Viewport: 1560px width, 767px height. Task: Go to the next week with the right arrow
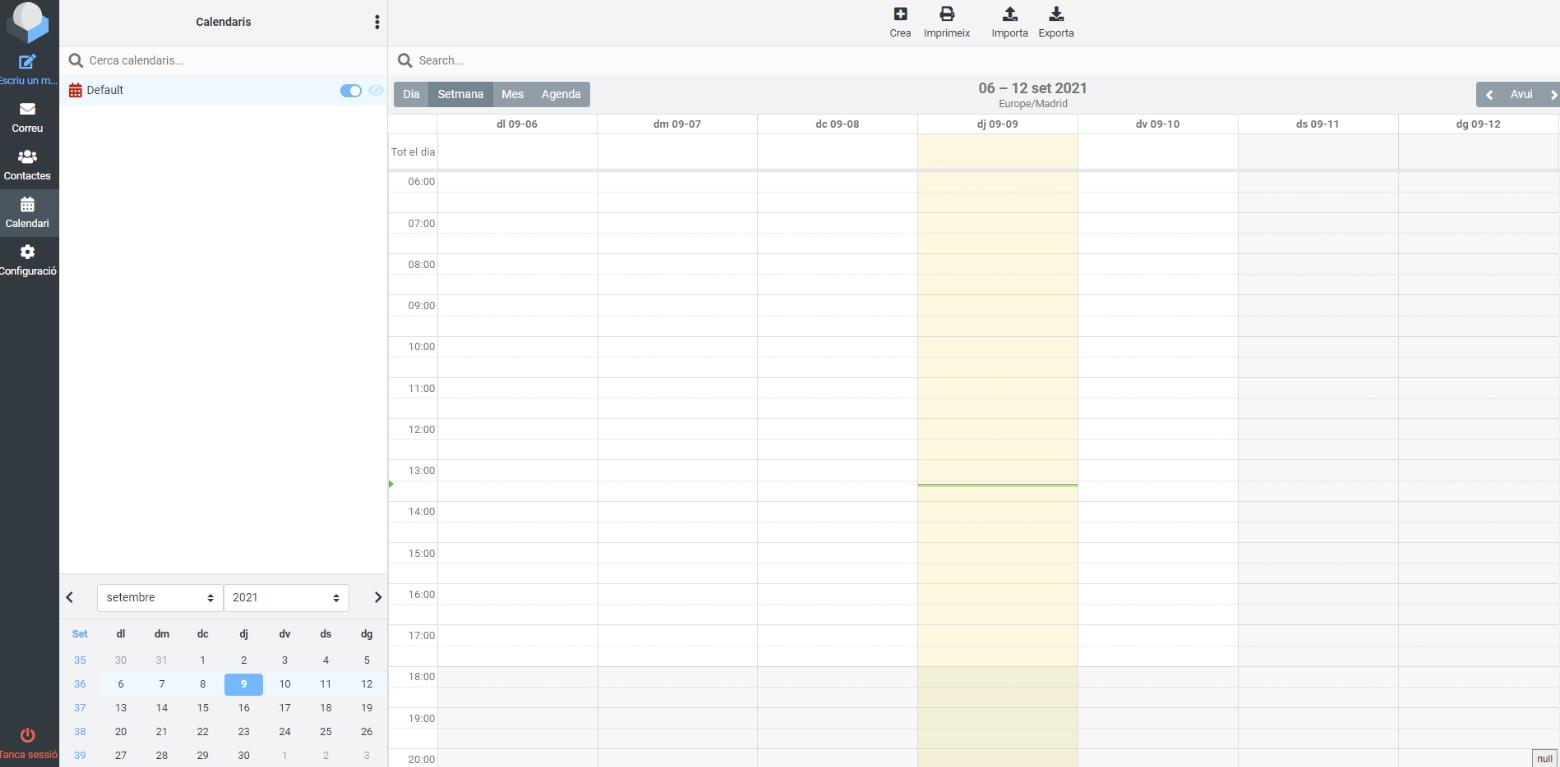[1552, 95]
